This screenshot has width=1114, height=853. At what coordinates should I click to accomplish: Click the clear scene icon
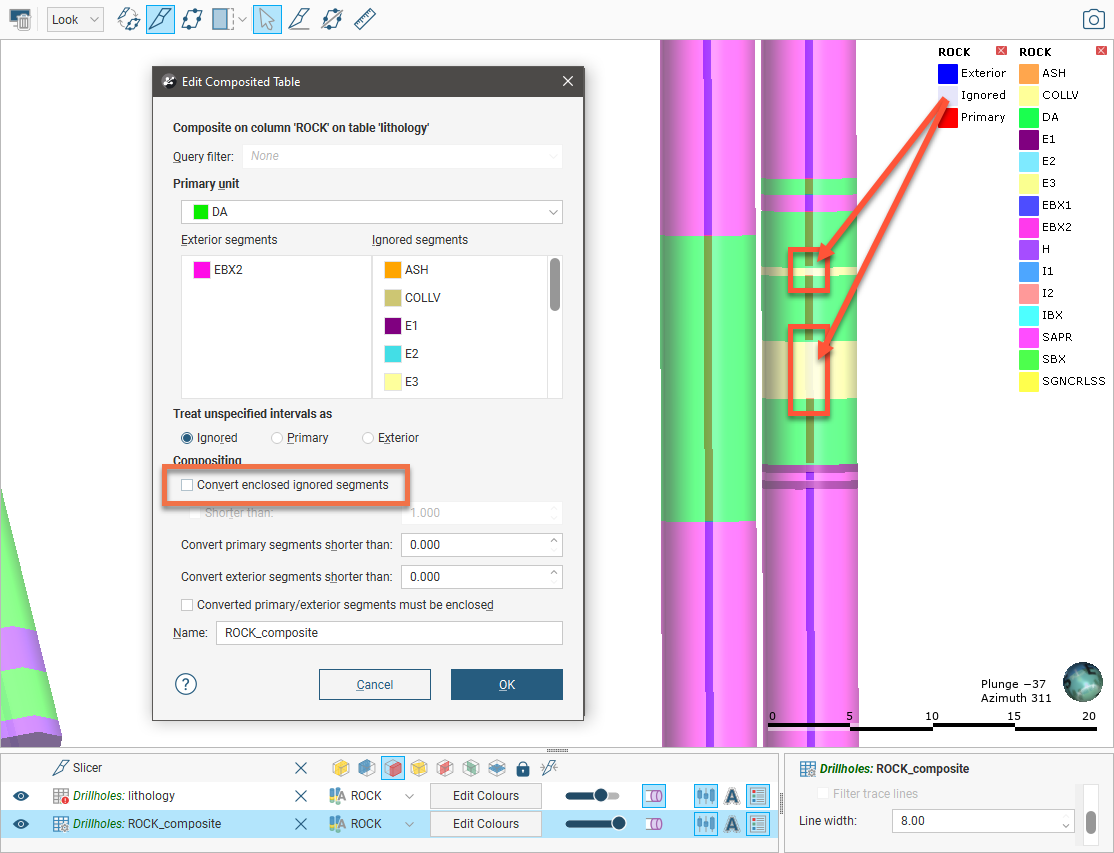20,19
